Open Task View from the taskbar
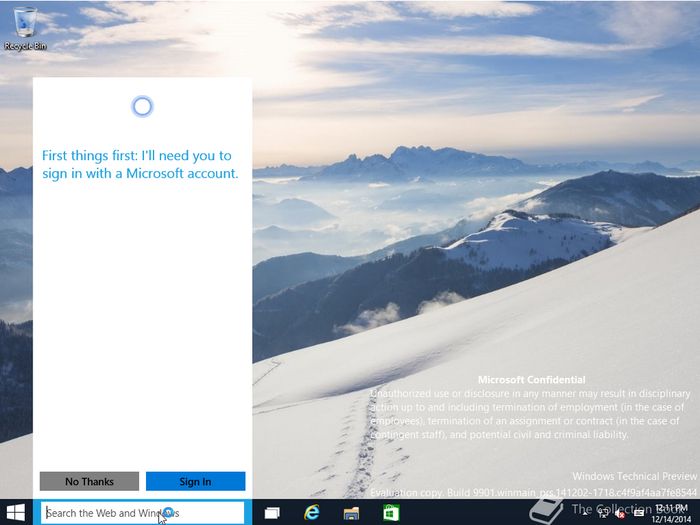700x525 pixels. 271,512
